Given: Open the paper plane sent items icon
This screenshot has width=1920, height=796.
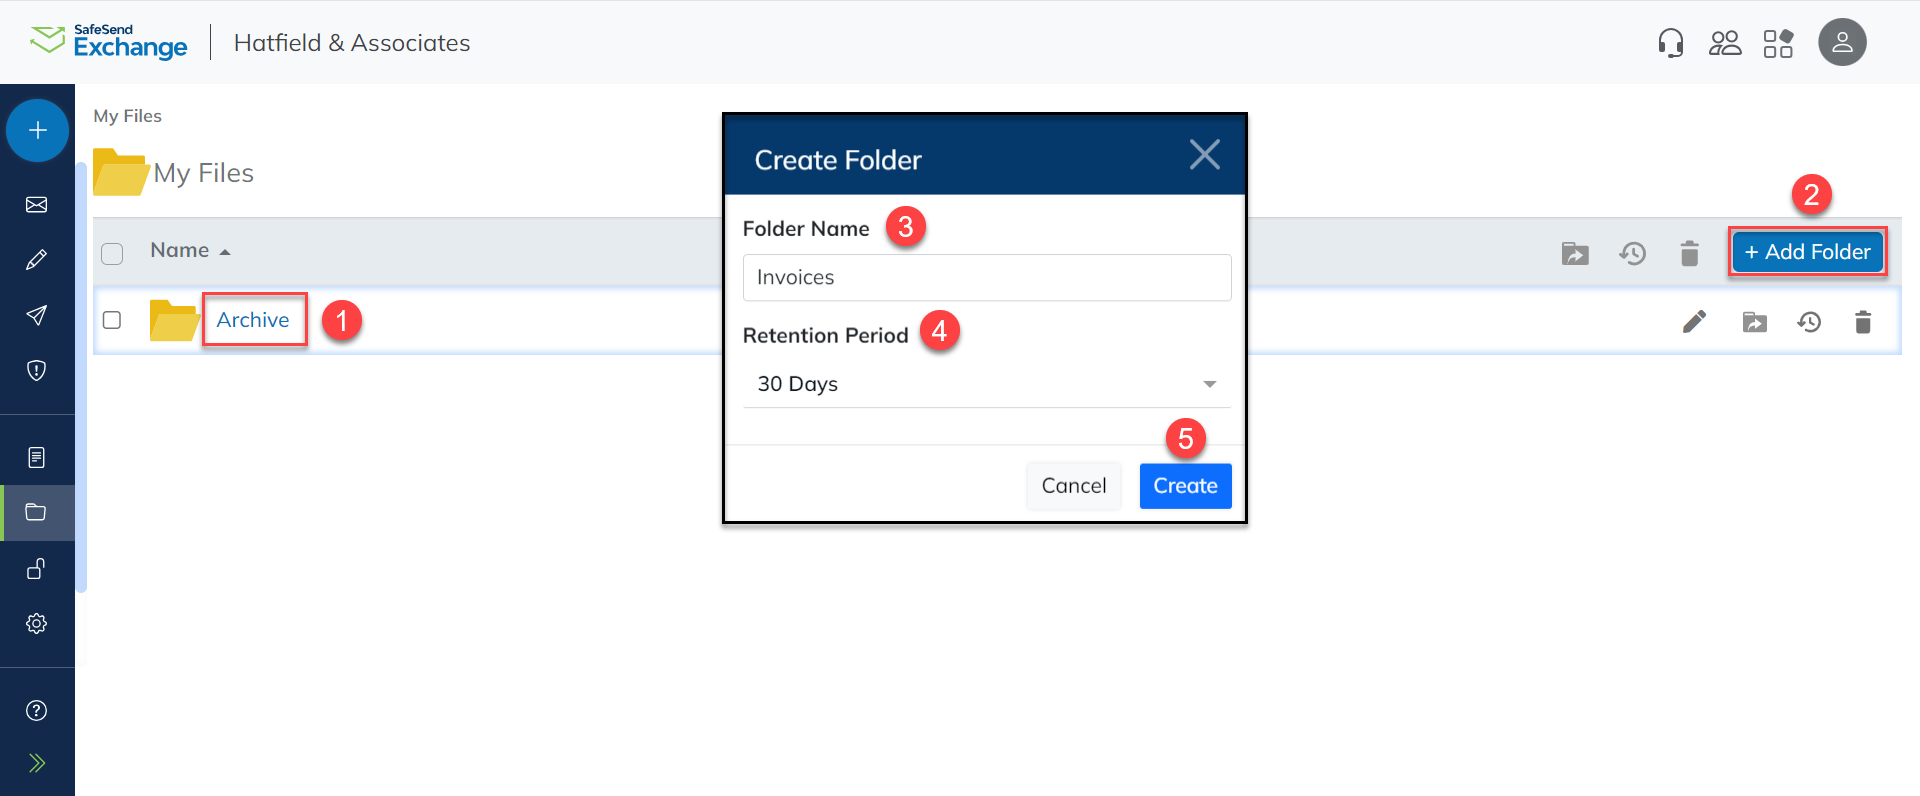Looking at the screenshot, I should (x=37, y=315).
